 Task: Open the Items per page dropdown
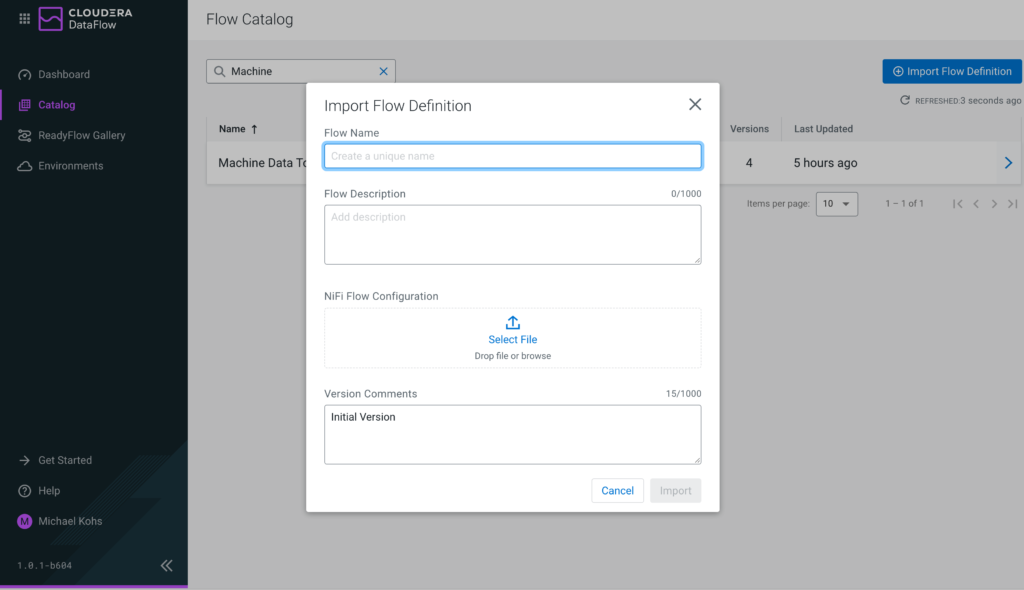[837, 204]
